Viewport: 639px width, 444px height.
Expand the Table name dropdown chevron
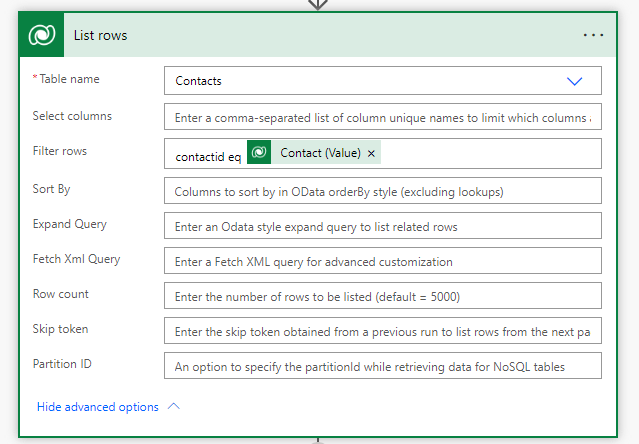pyautogui.click(x=574, y=81)
